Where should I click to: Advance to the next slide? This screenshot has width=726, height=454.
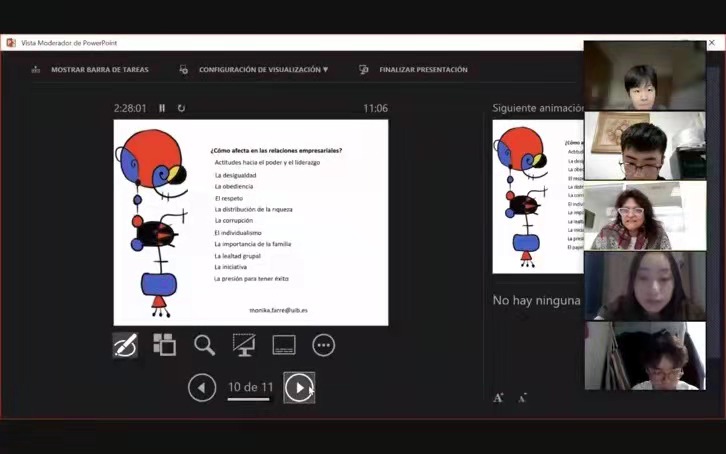tap(299, 388)
